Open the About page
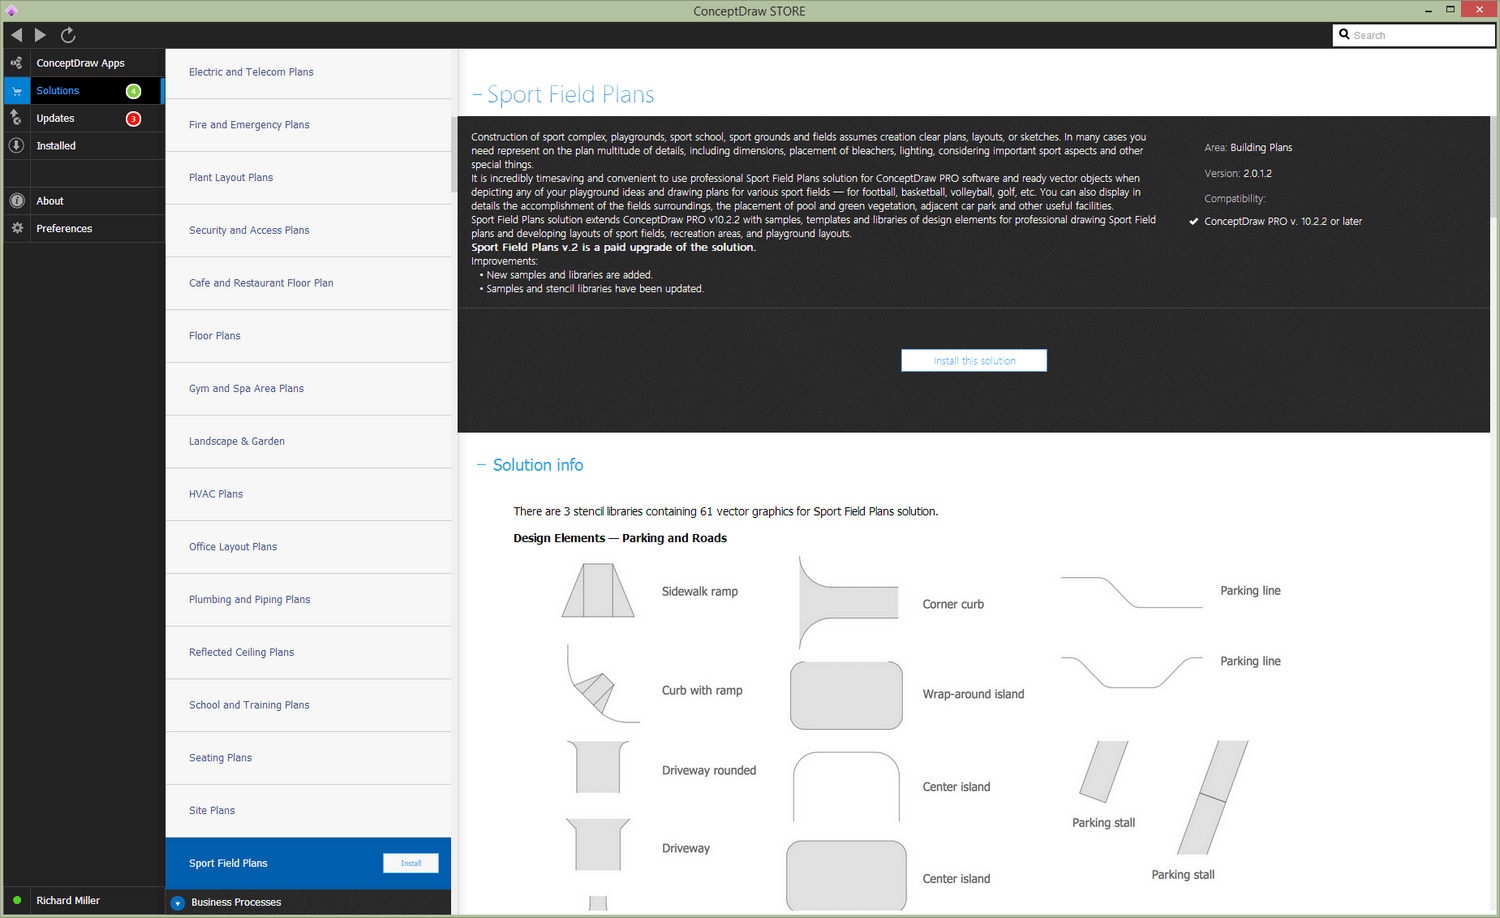Viewport: 1500px width, 918px height. [x=82, y=201]
